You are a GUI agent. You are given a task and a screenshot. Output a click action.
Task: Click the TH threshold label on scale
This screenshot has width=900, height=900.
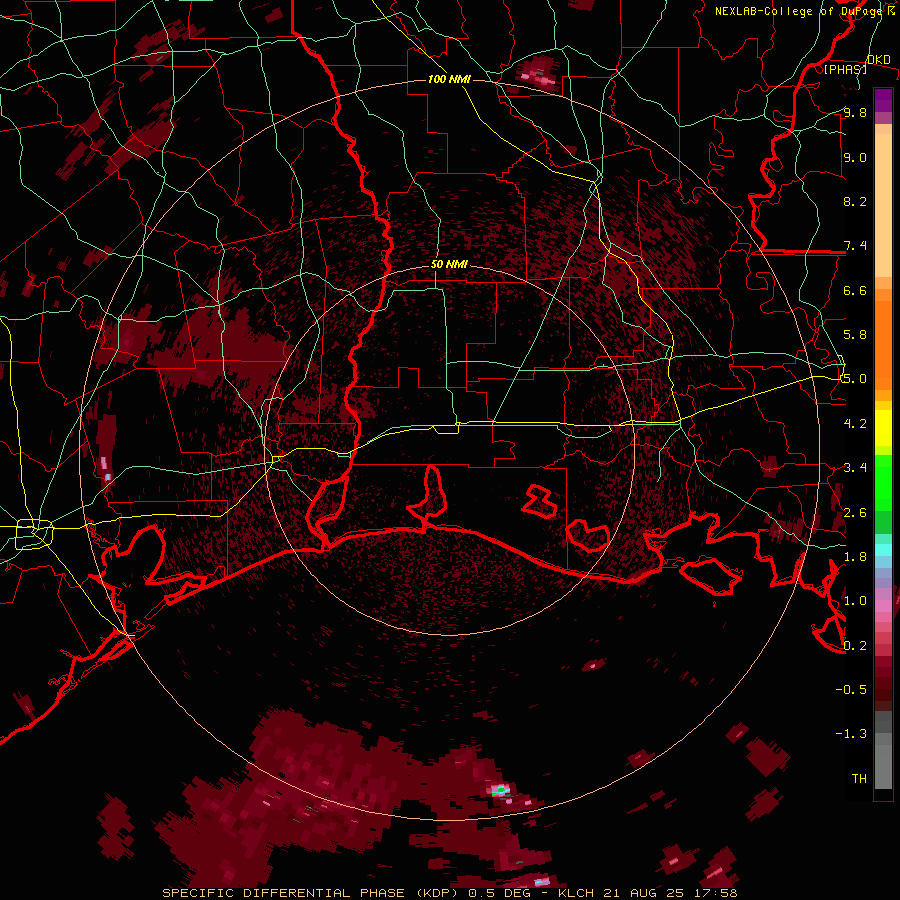click(859, 779)
